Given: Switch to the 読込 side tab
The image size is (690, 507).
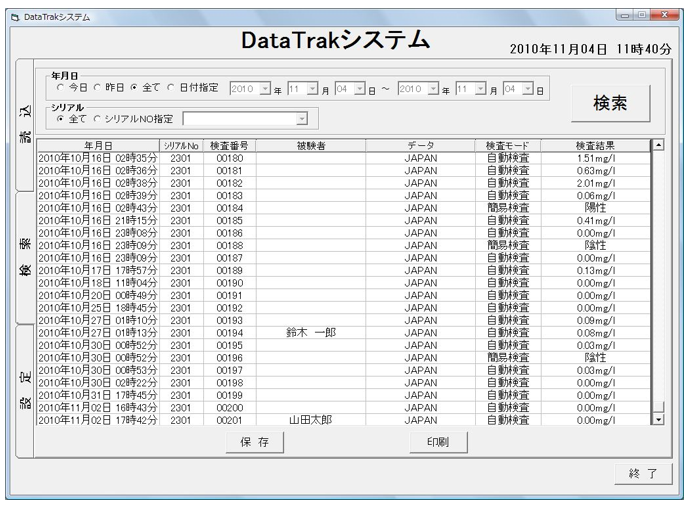Looking at the screenshot, I should point(23,127).
